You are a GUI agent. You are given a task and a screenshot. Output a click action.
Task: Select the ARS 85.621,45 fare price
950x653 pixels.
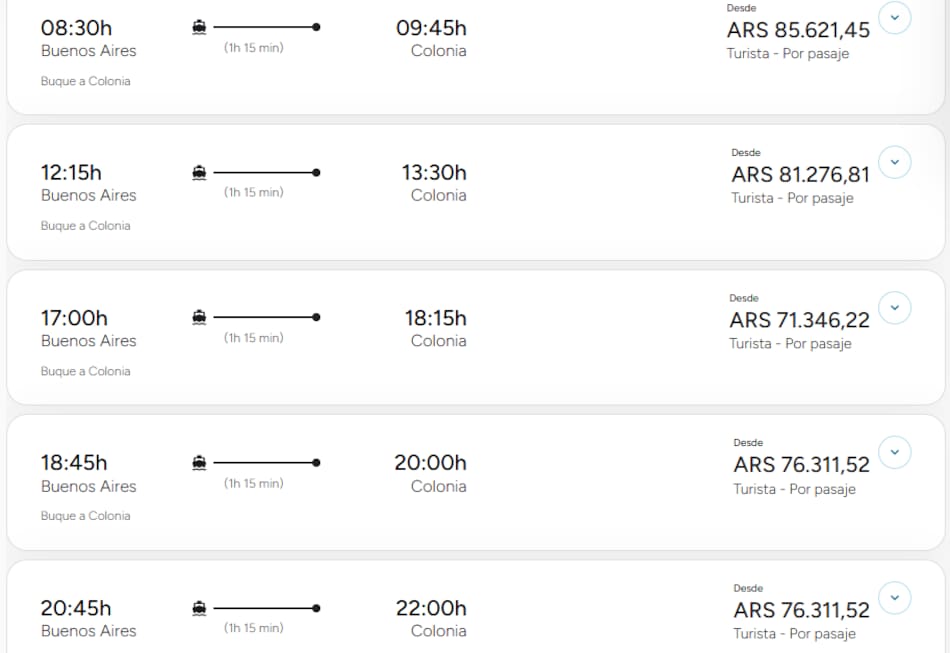tap(798, 30)
